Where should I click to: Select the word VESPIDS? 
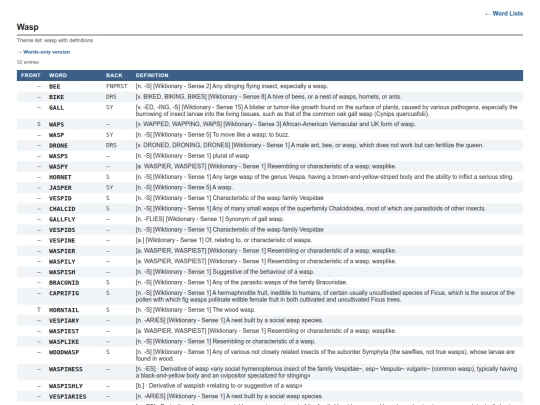[62, 230]
